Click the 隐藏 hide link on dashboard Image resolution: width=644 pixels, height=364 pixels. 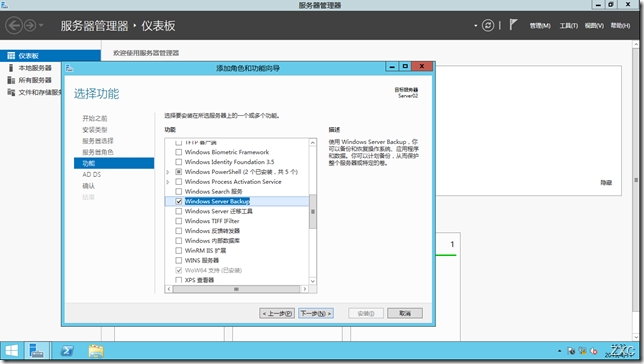pos(606,182)
